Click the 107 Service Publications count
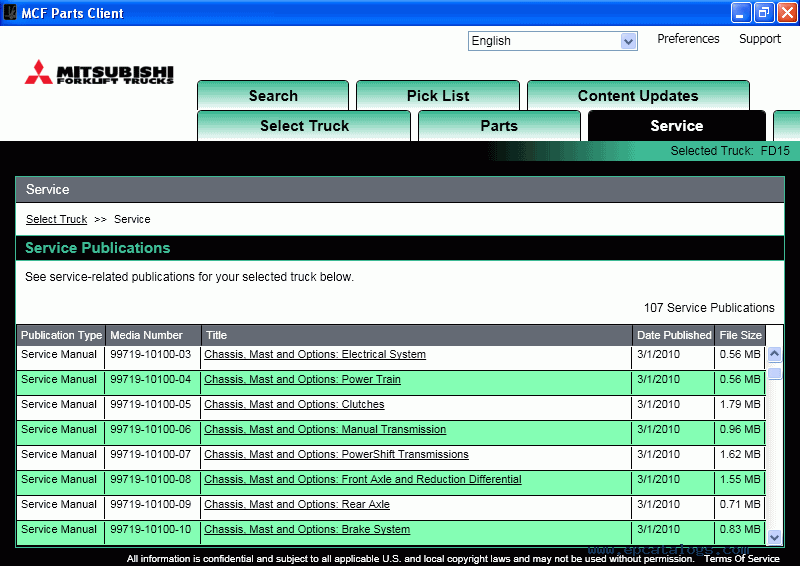 (x=709, y=308)
